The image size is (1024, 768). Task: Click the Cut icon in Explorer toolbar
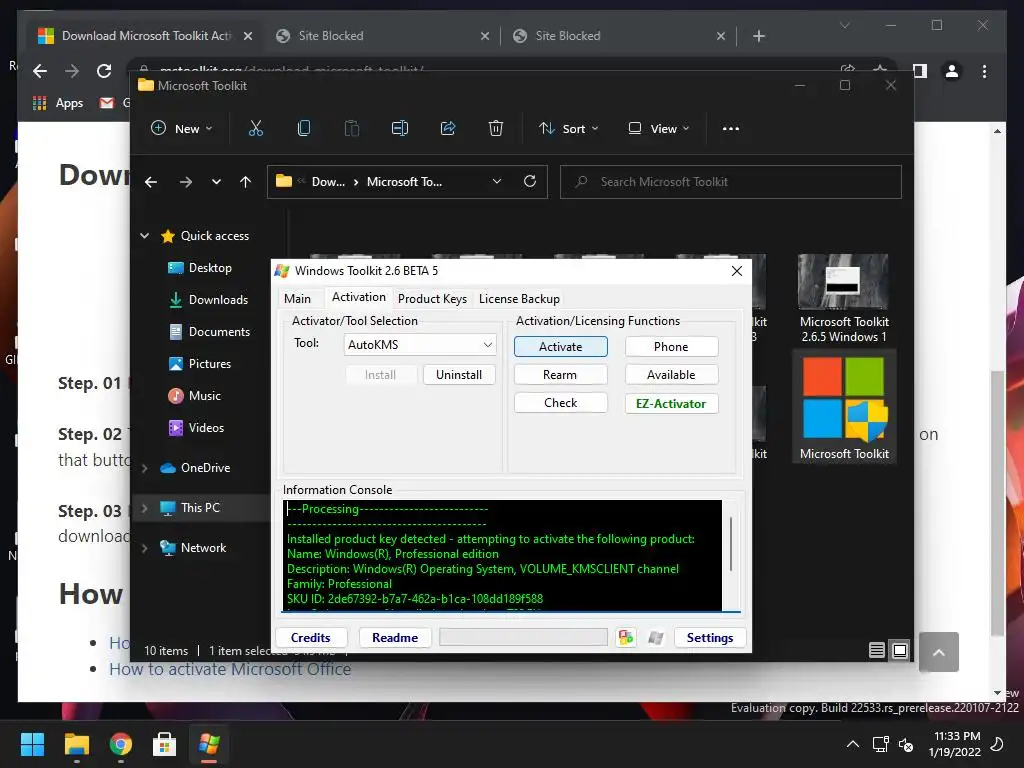(255, 129)
